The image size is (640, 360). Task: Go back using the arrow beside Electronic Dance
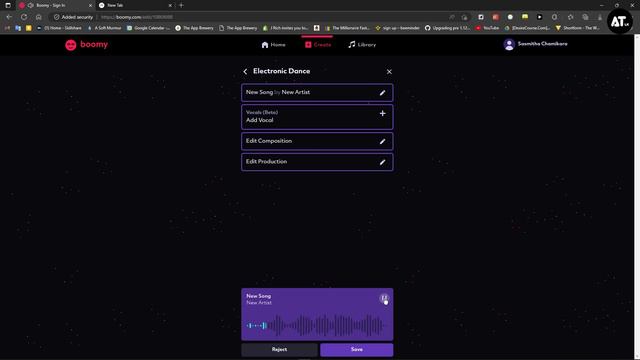click(245, 71)
